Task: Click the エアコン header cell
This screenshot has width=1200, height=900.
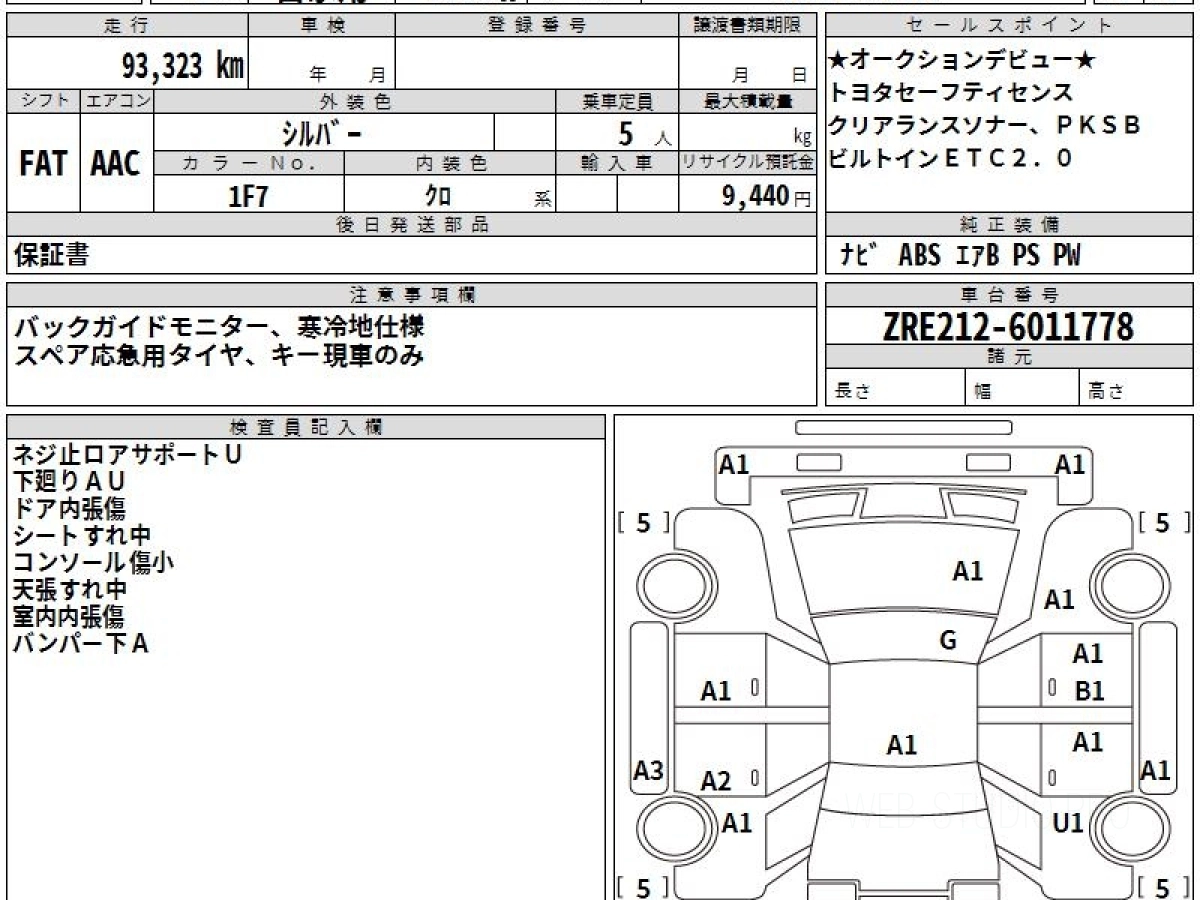Action: tap(117, 101)
